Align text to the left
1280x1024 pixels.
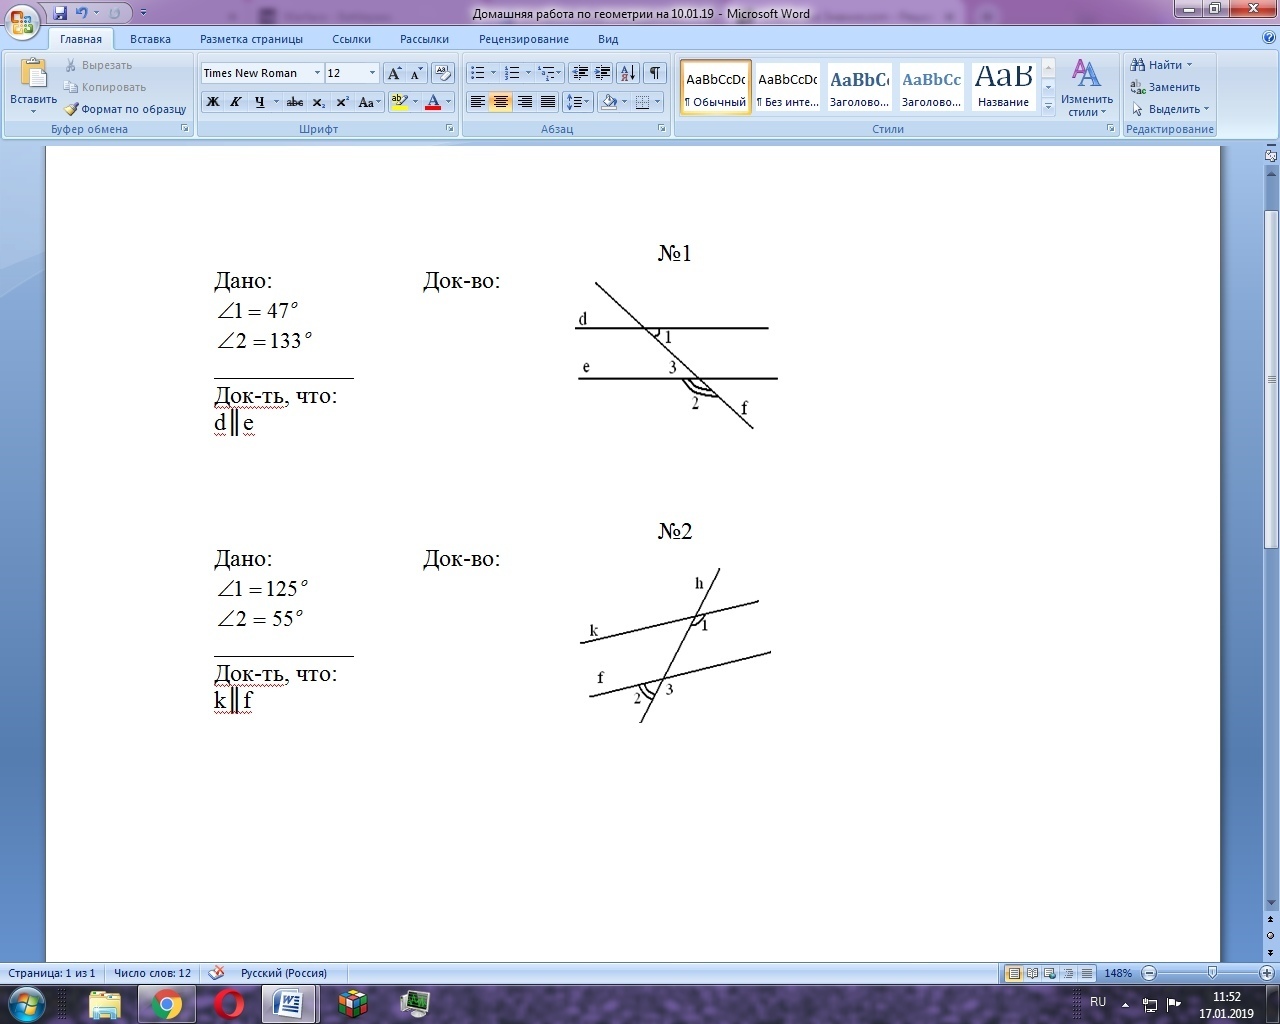tap(478, 102)
